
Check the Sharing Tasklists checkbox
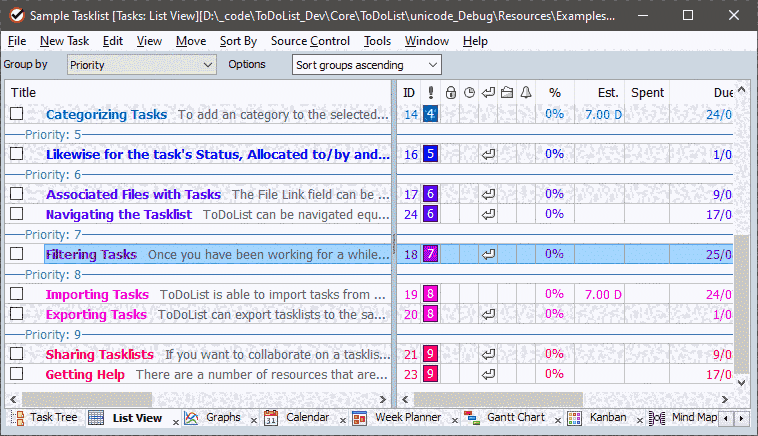coord(16,354)
